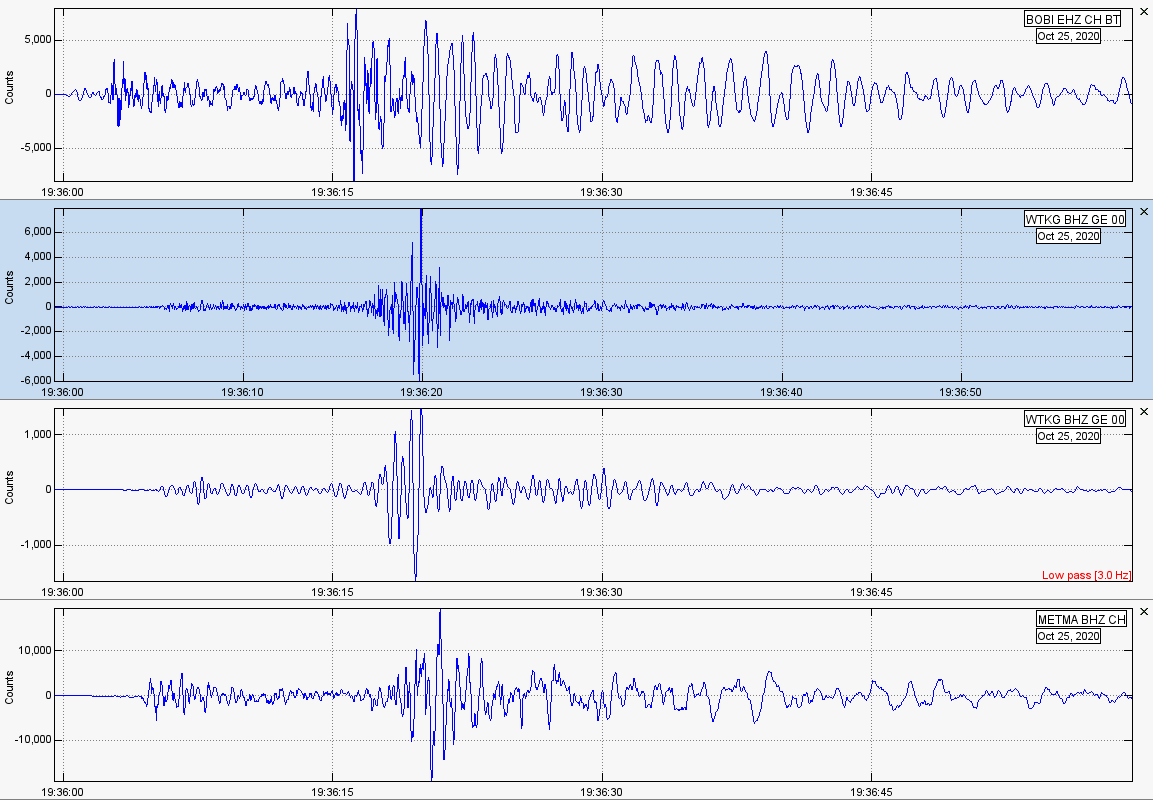
Task: Click 19:36:30 tick on the METMA time axis
Action: 602,792
